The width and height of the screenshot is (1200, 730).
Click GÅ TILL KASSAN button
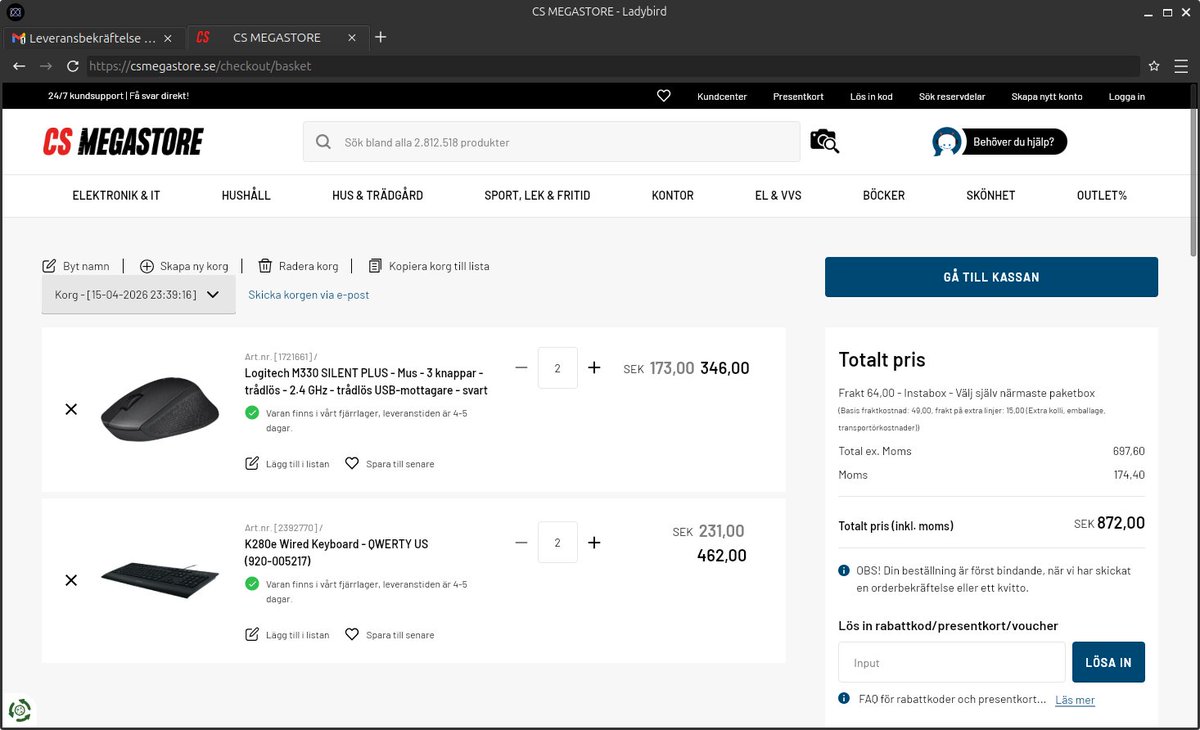click(991, 277)
